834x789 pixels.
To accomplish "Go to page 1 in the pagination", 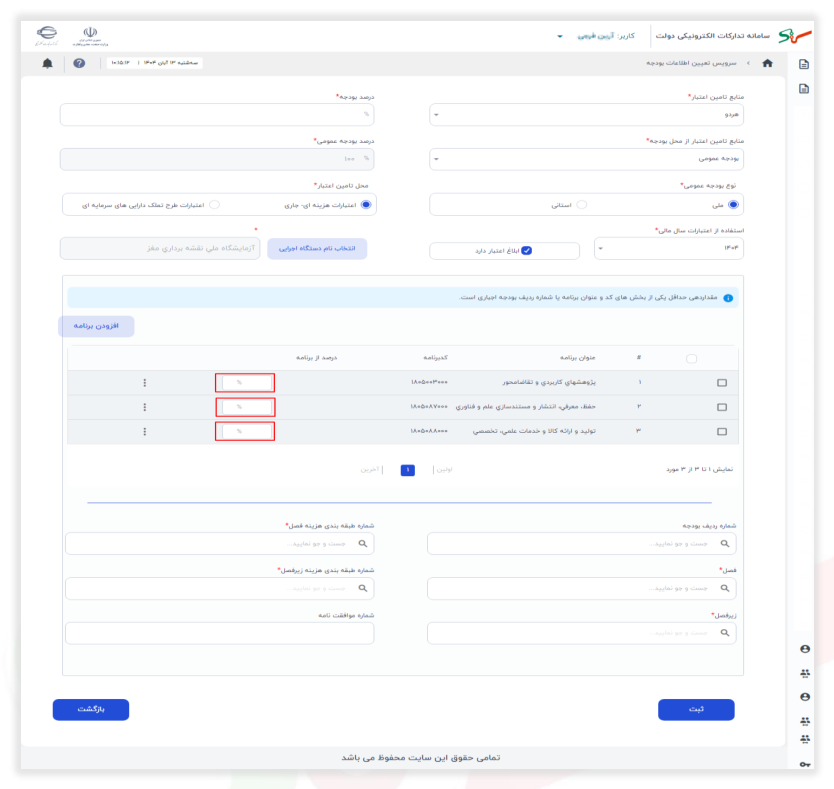I will (407, 470).
